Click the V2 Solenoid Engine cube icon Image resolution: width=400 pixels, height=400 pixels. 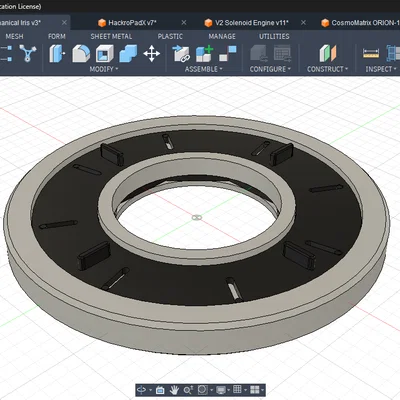(x=208, y=23)
